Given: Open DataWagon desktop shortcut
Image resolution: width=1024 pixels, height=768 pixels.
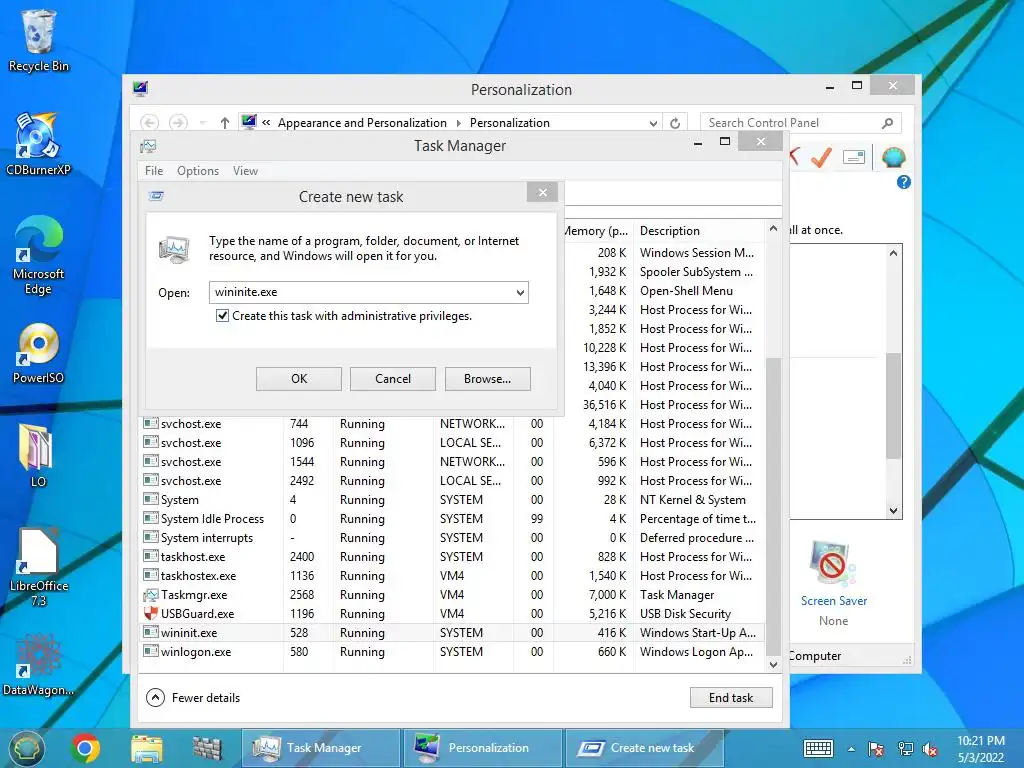Looking at the screenshot, I should coord(38,664).
